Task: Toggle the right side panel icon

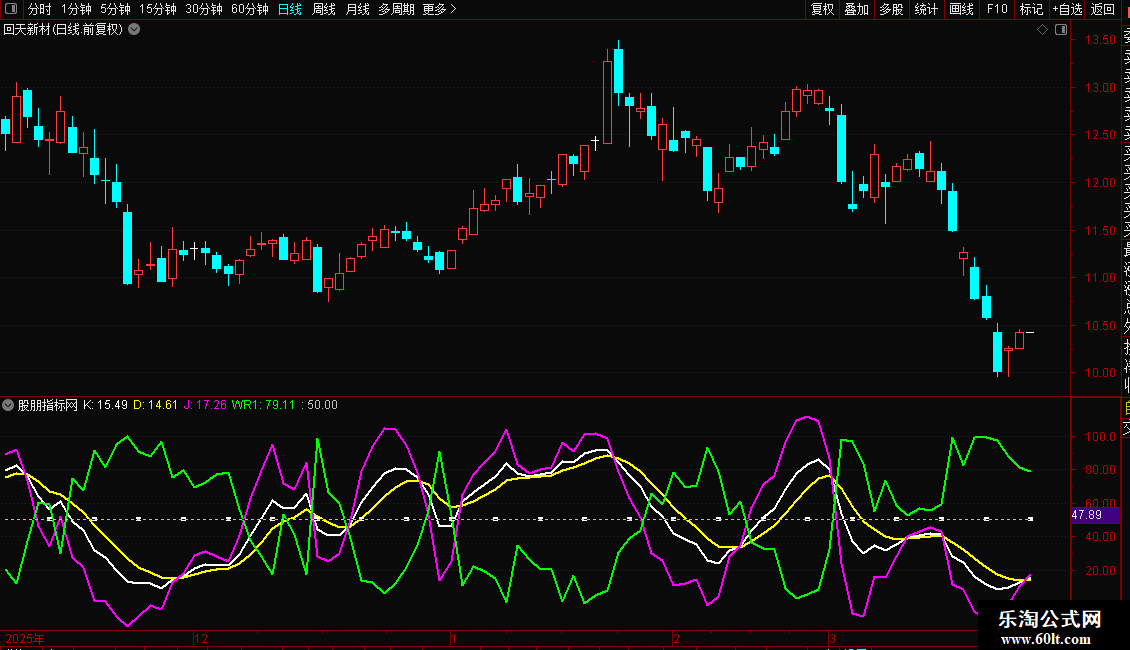Action: tap(1061, 30)
